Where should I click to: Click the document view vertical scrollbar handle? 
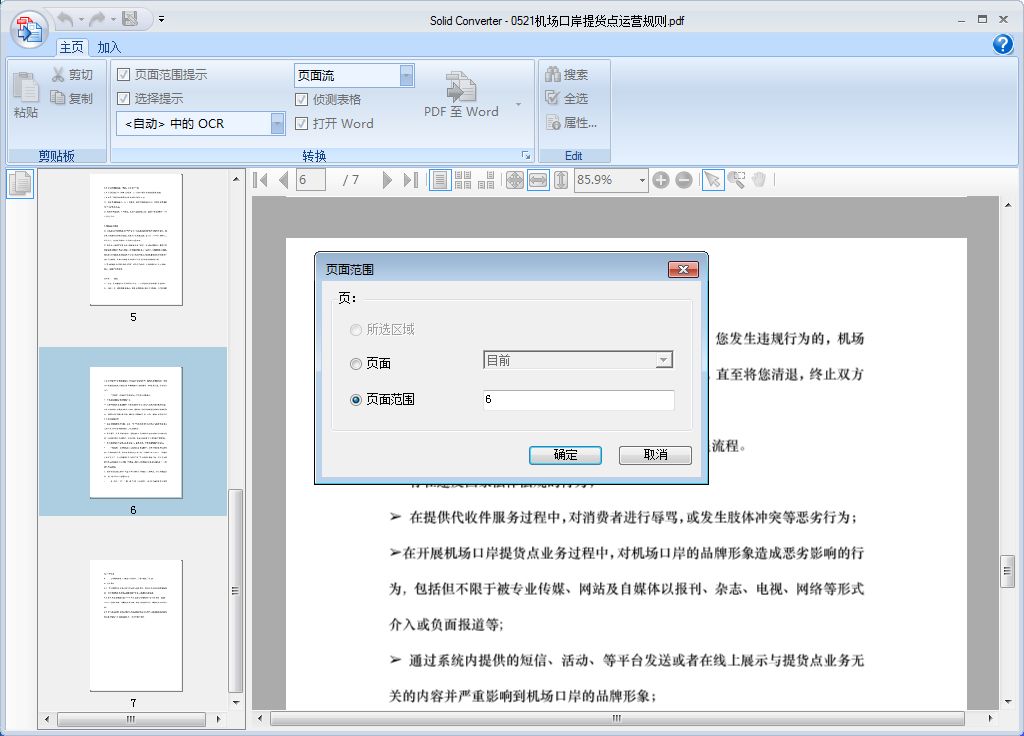[1007, 571]
